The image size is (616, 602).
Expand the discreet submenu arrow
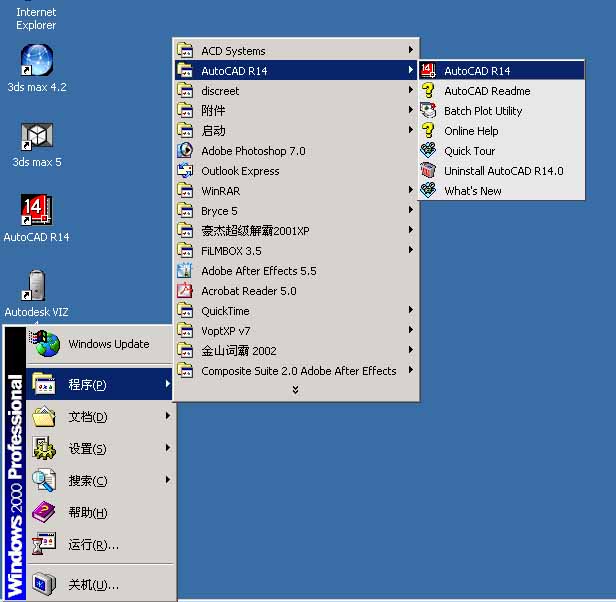(x=411, y=90)
